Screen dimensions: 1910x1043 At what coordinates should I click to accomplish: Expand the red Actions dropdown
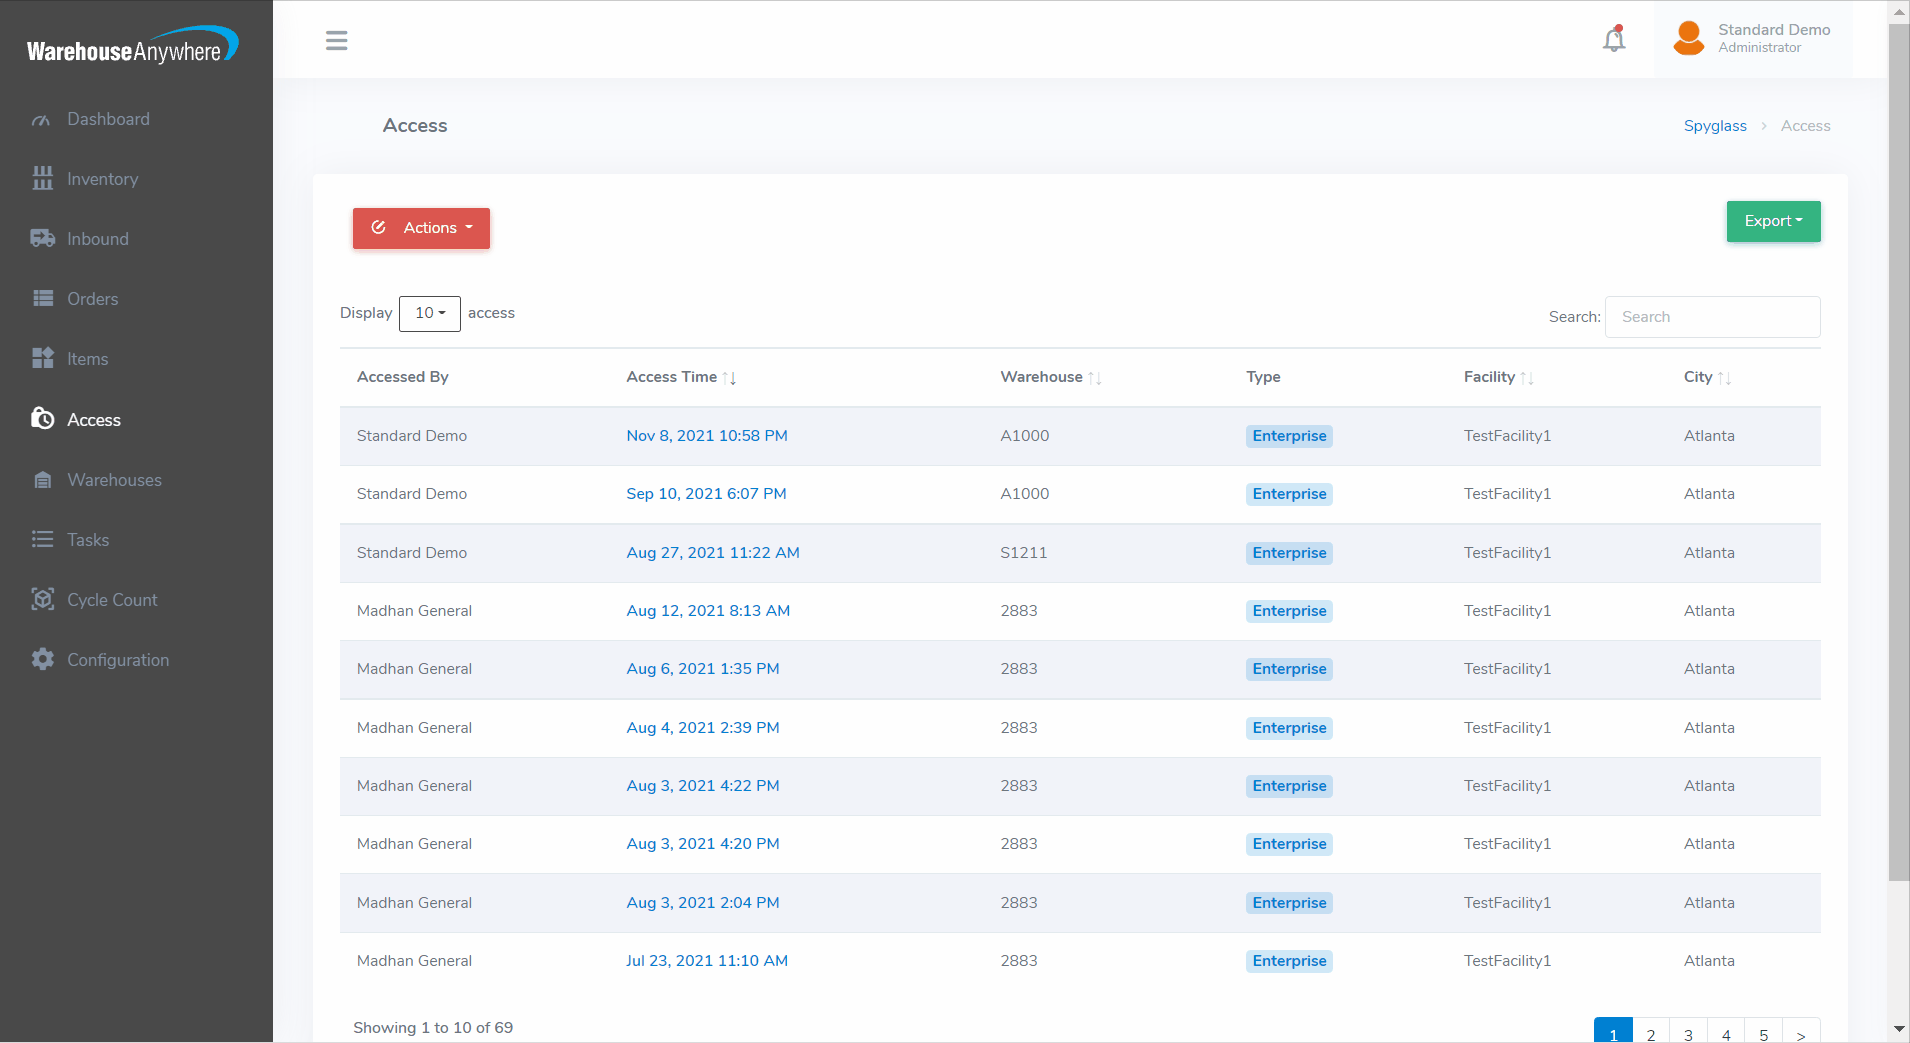click(x=421, y=228)
